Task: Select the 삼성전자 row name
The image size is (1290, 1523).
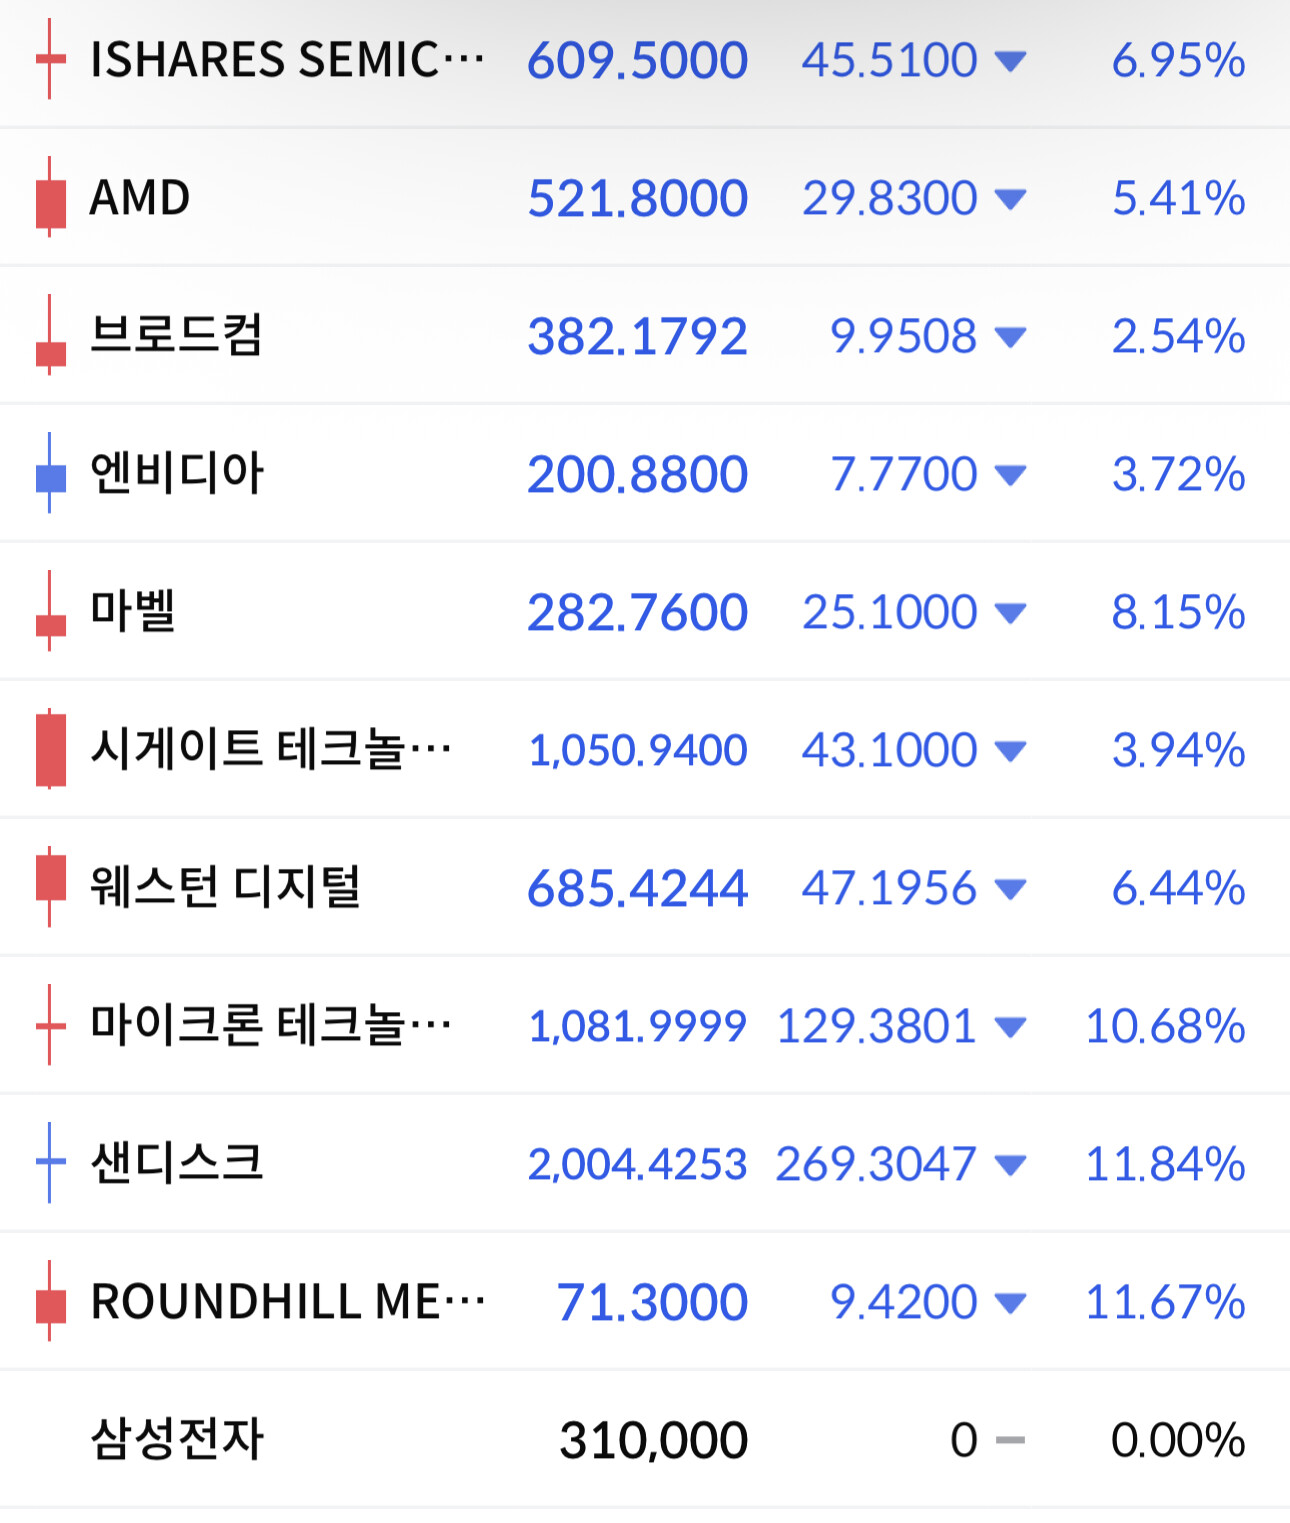Action: point(177,1439)
